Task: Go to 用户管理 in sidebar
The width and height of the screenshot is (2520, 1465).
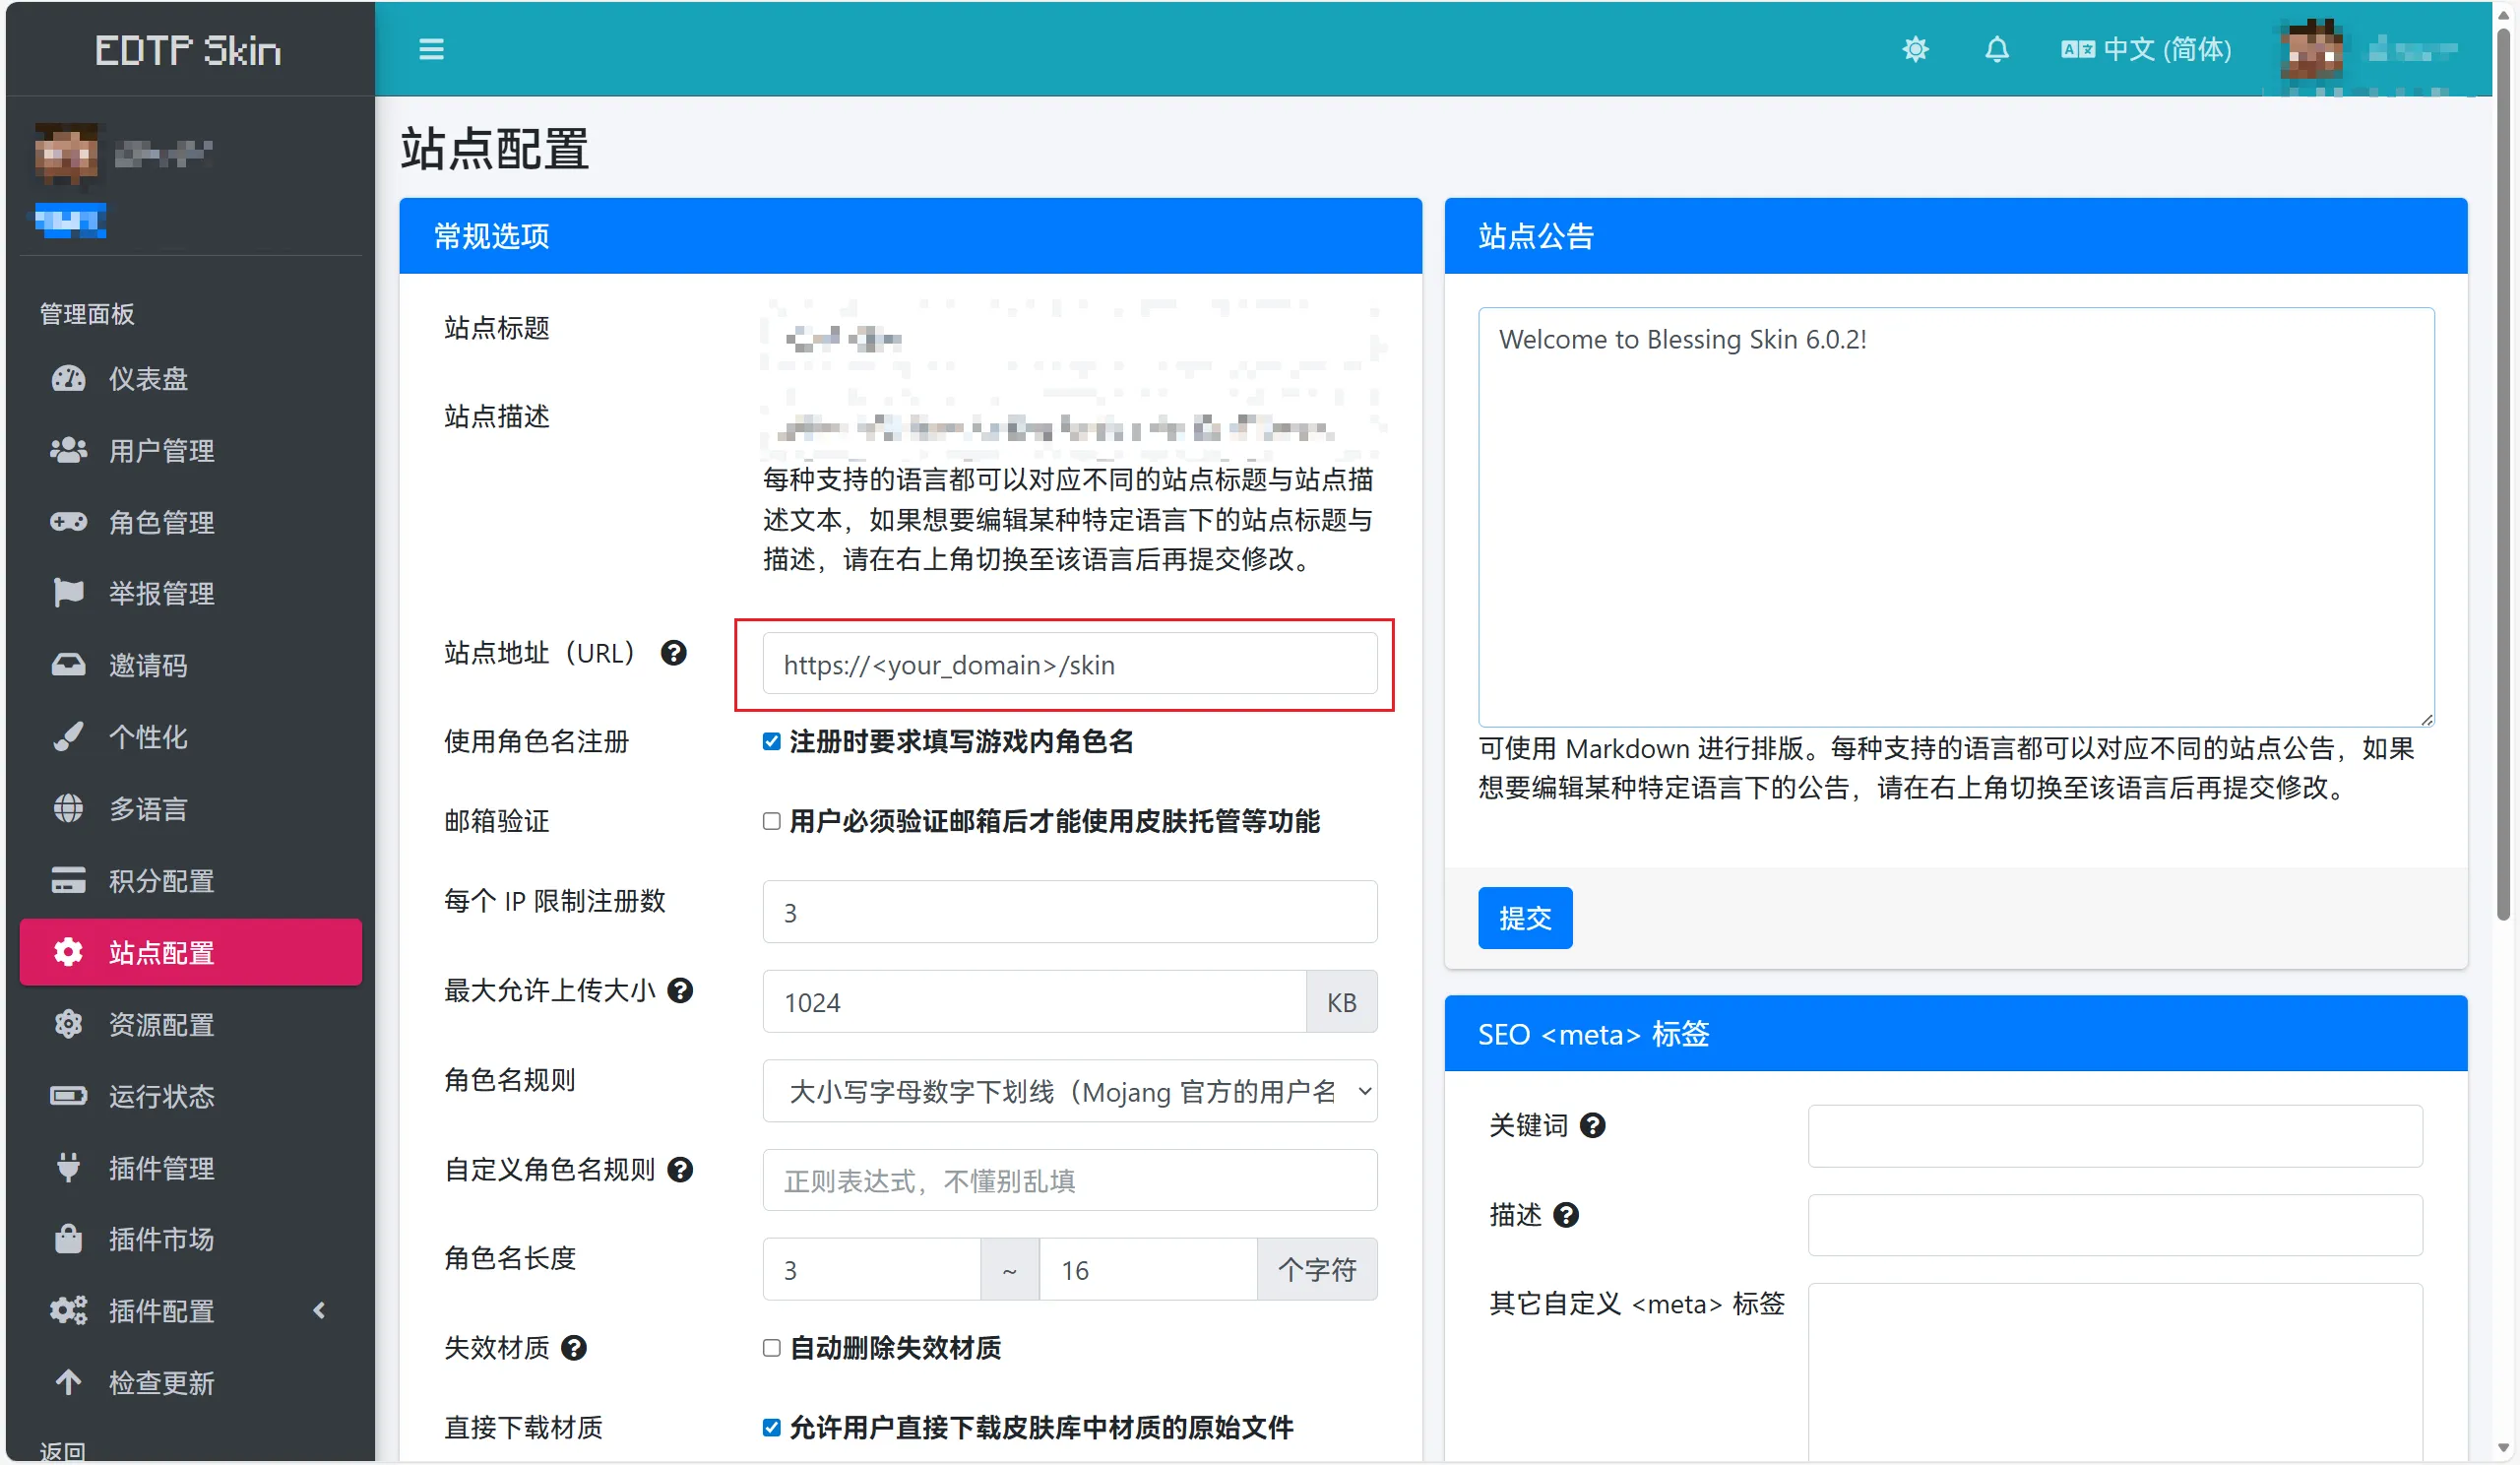Action: (x=160, y=451)
